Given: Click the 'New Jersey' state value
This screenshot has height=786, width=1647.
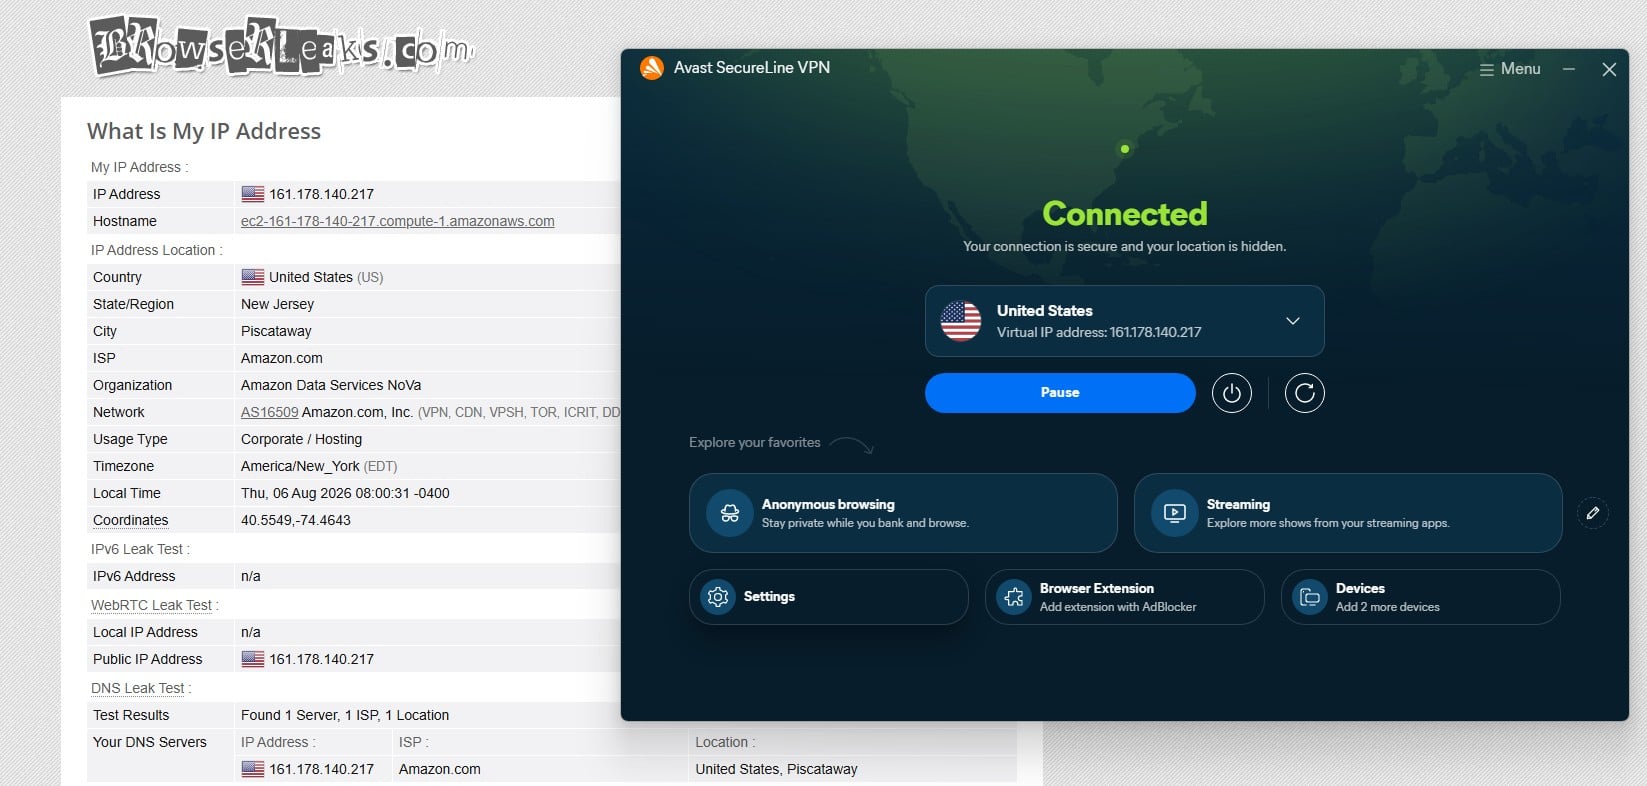Looking at the screenshot, I should (277, 304).
